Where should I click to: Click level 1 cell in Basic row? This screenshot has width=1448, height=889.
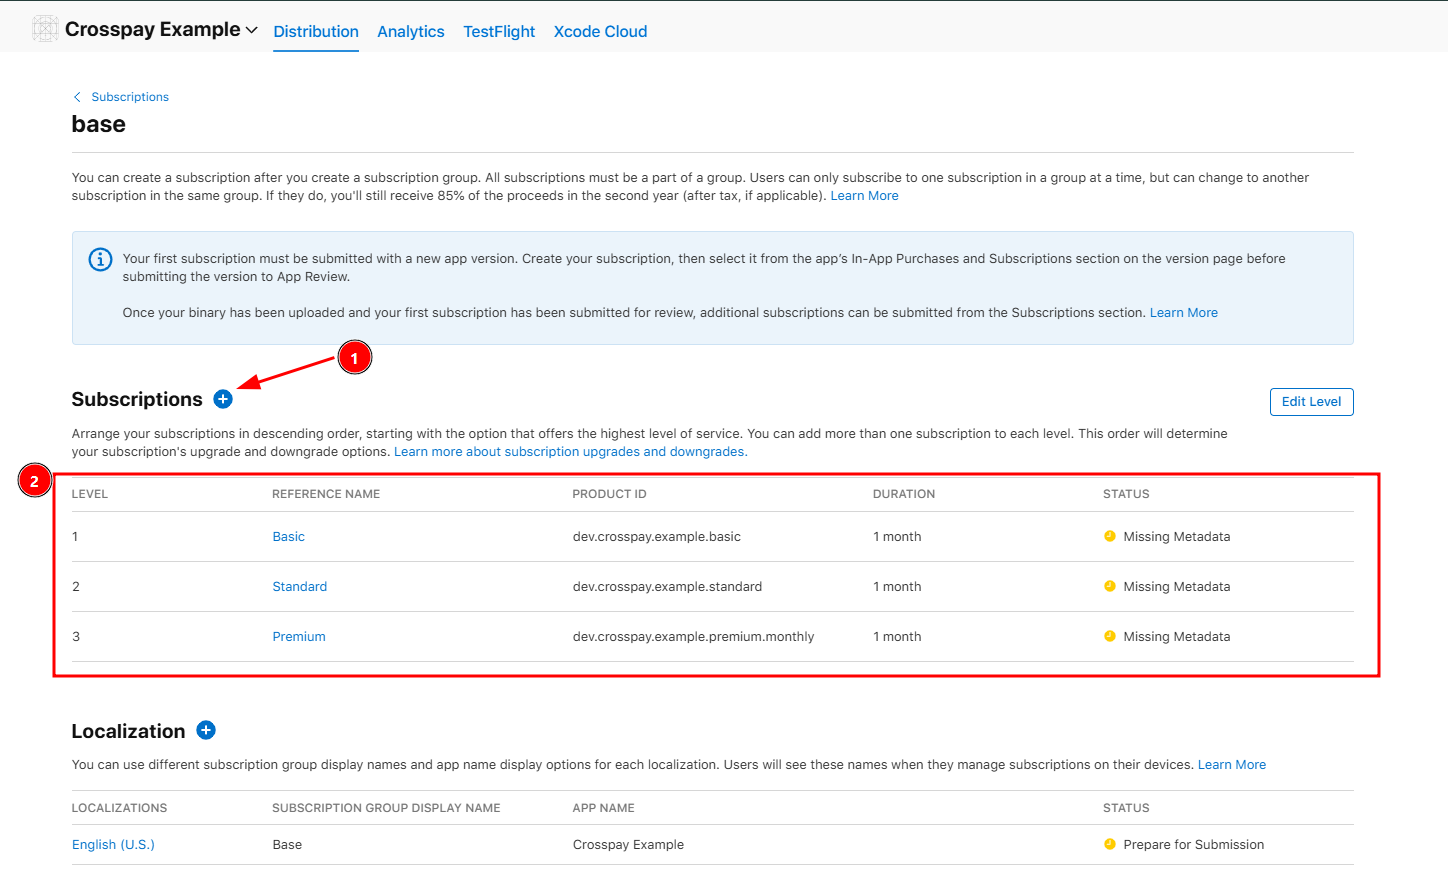pyautogui.click(x=75, y=537)
